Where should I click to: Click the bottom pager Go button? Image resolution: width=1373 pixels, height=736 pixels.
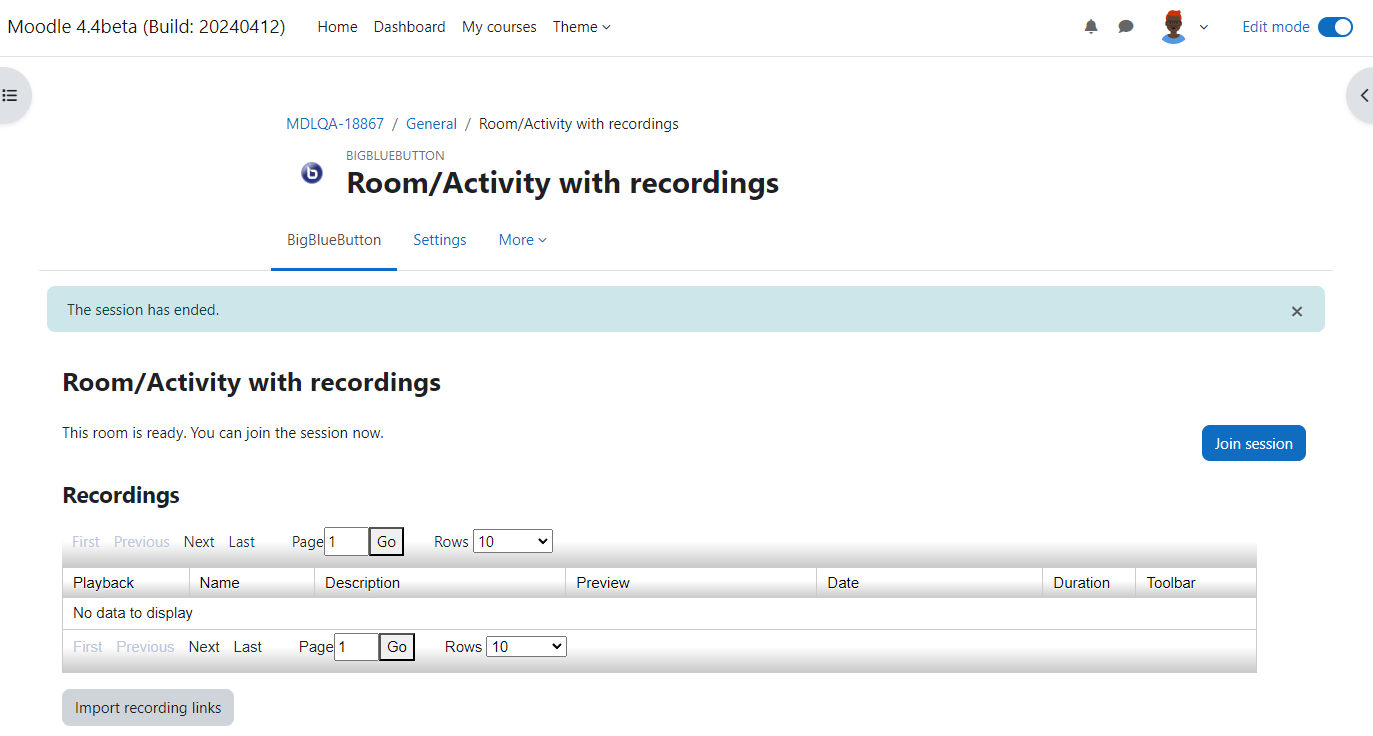tap(397, 647)
